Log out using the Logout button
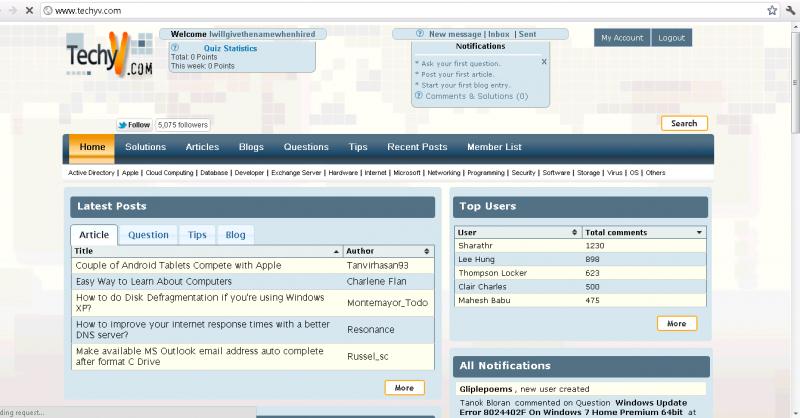This screenshot has width=800, height=418. click(x=671, y=38)
